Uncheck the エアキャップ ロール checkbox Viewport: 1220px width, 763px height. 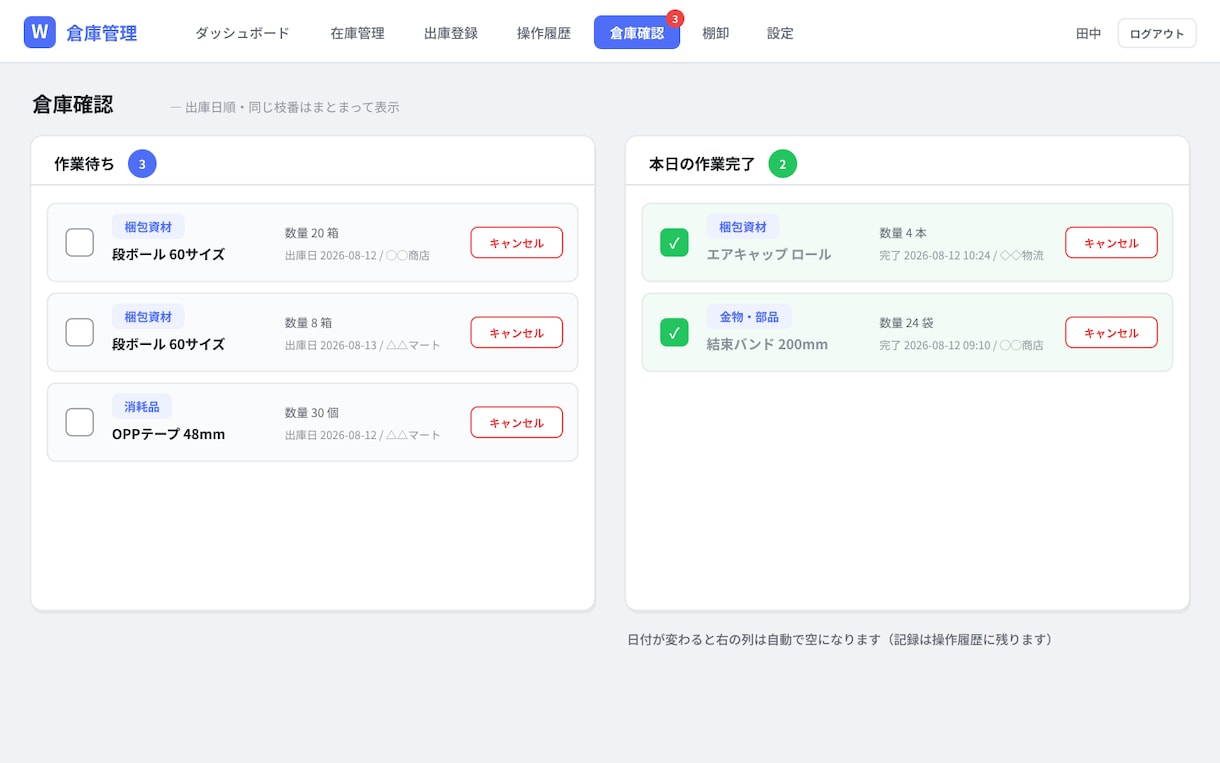pos(674,242)
